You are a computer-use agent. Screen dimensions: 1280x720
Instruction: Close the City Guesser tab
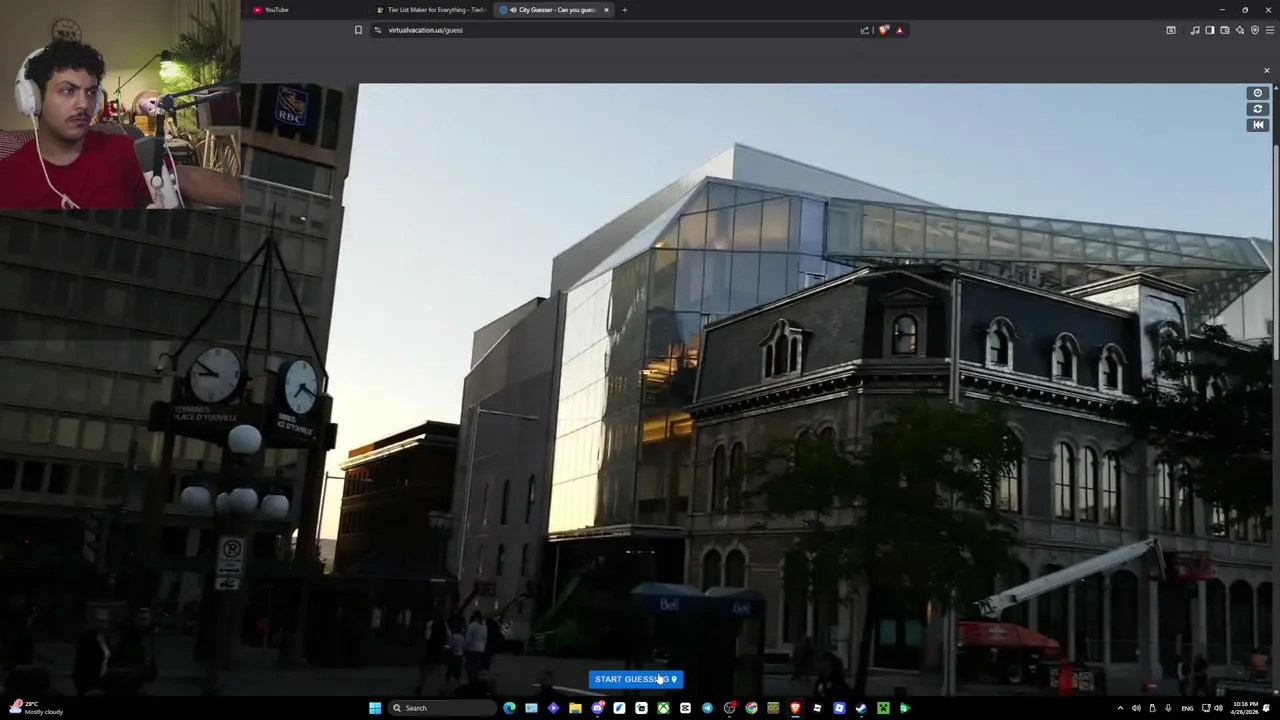[x=606, y=10]
